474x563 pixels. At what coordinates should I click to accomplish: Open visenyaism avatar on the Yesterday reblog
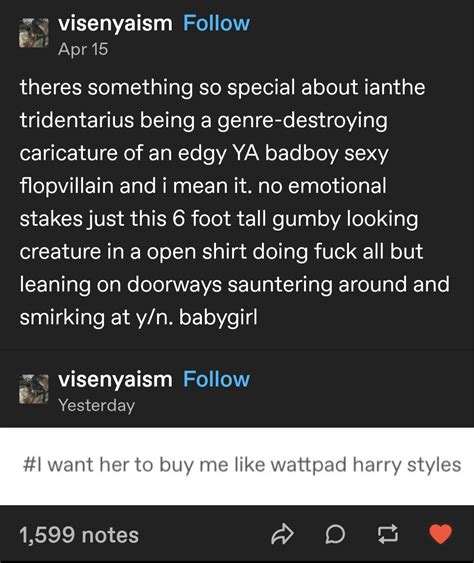34,389
